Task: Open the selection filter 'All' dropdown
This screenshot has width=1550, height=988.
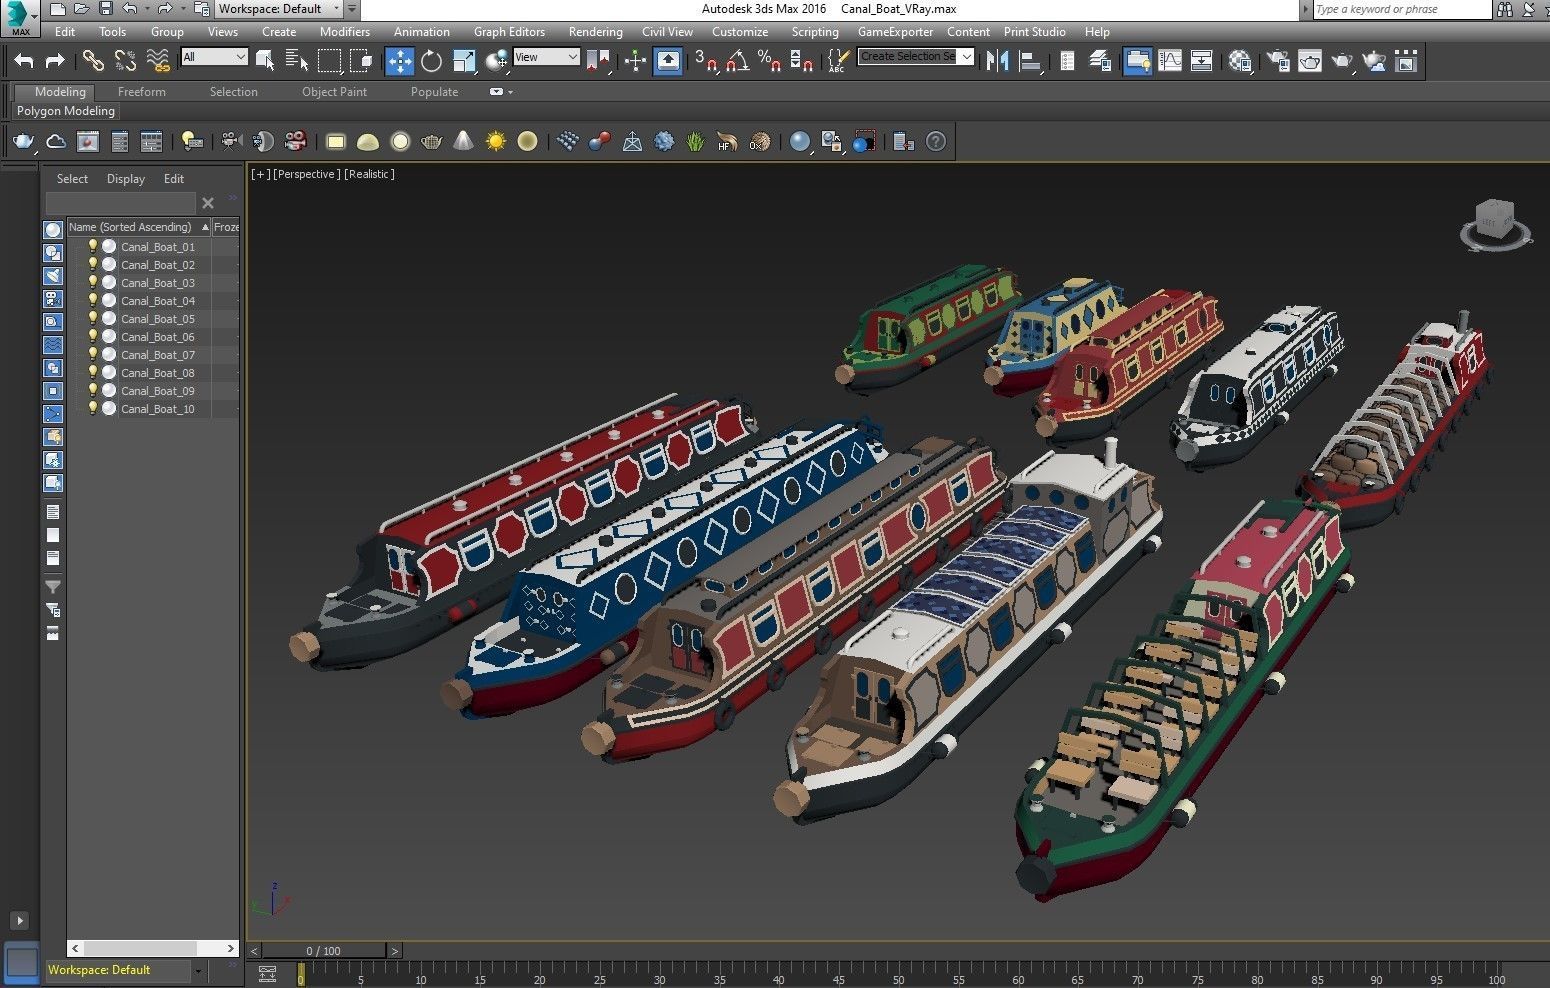Action: click(214, 57)
